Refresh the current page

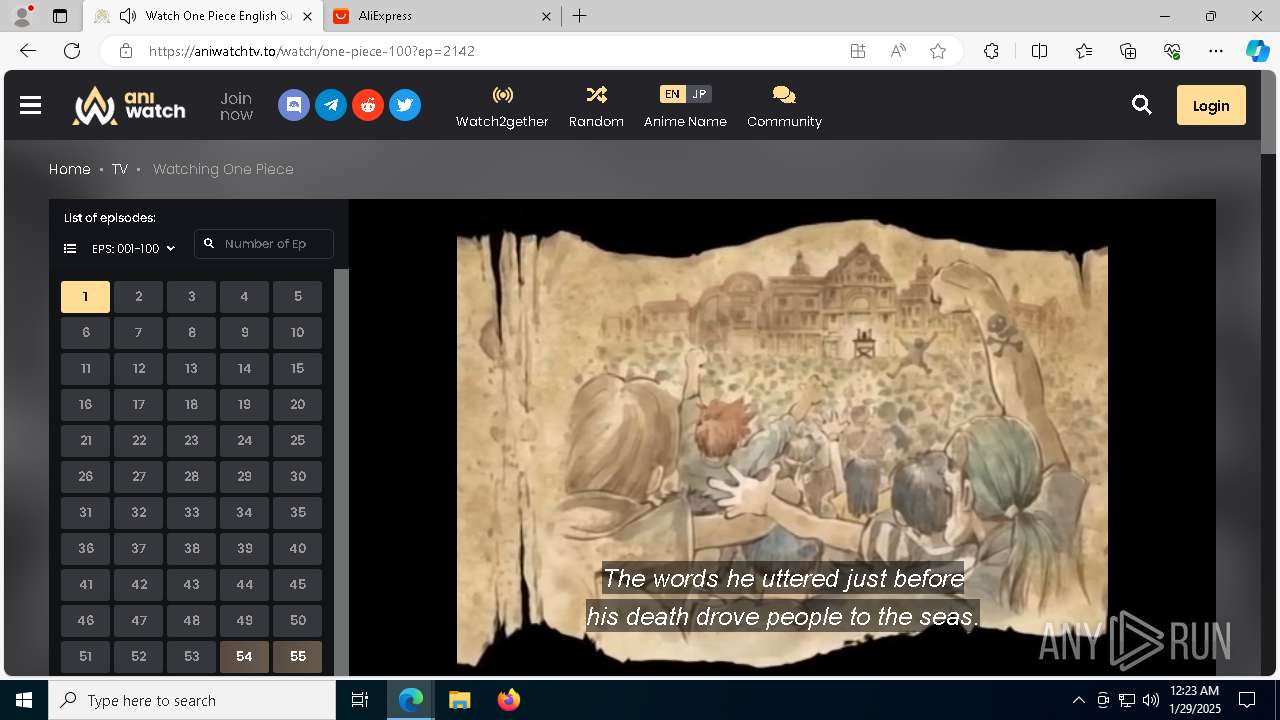[72, 51]
